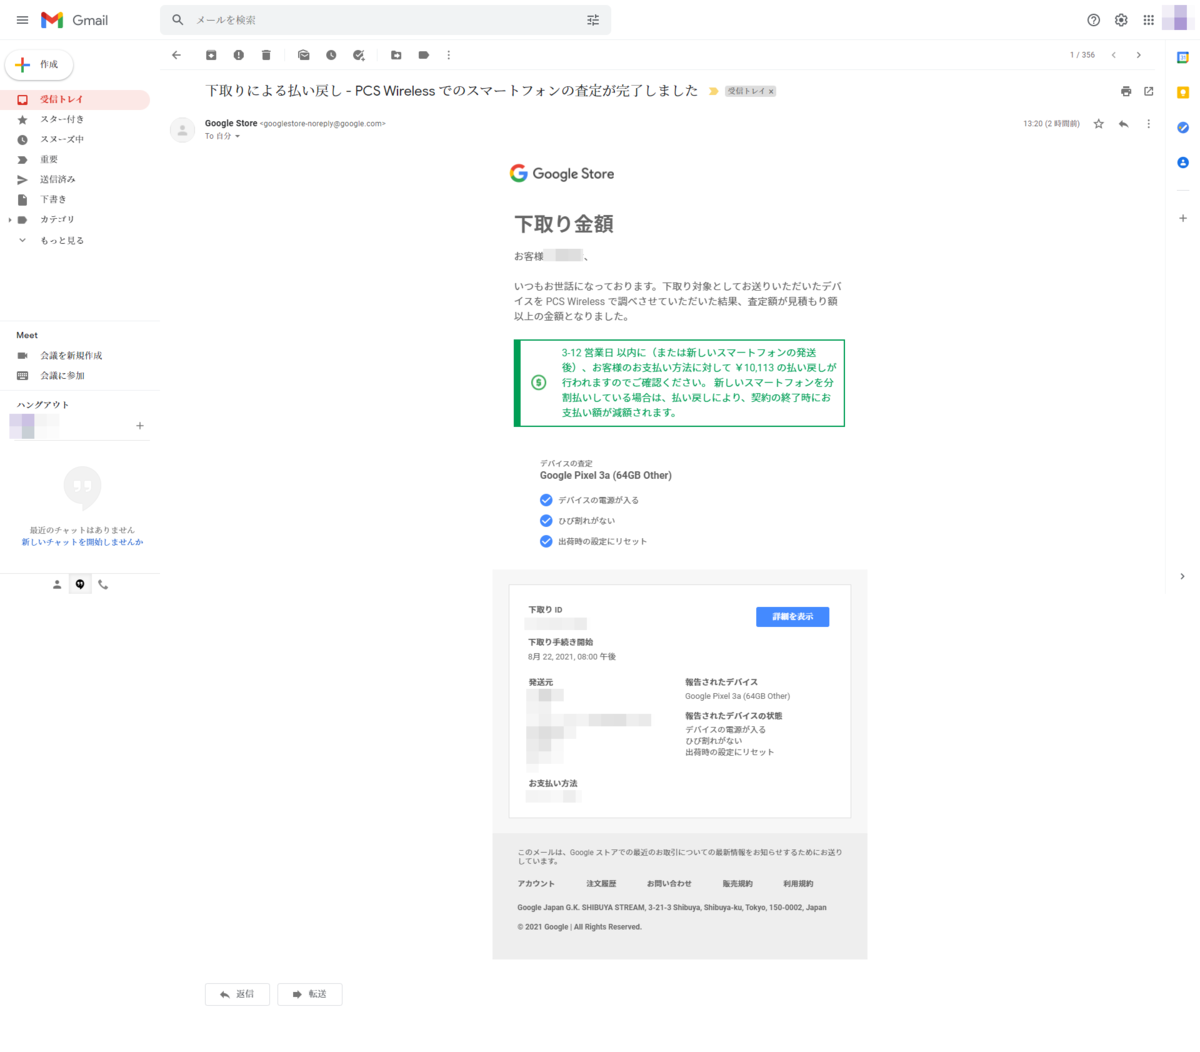This screenshot has width=1200, height=1052.
Task: Move the email to a folder
Action: pos(396,55)
